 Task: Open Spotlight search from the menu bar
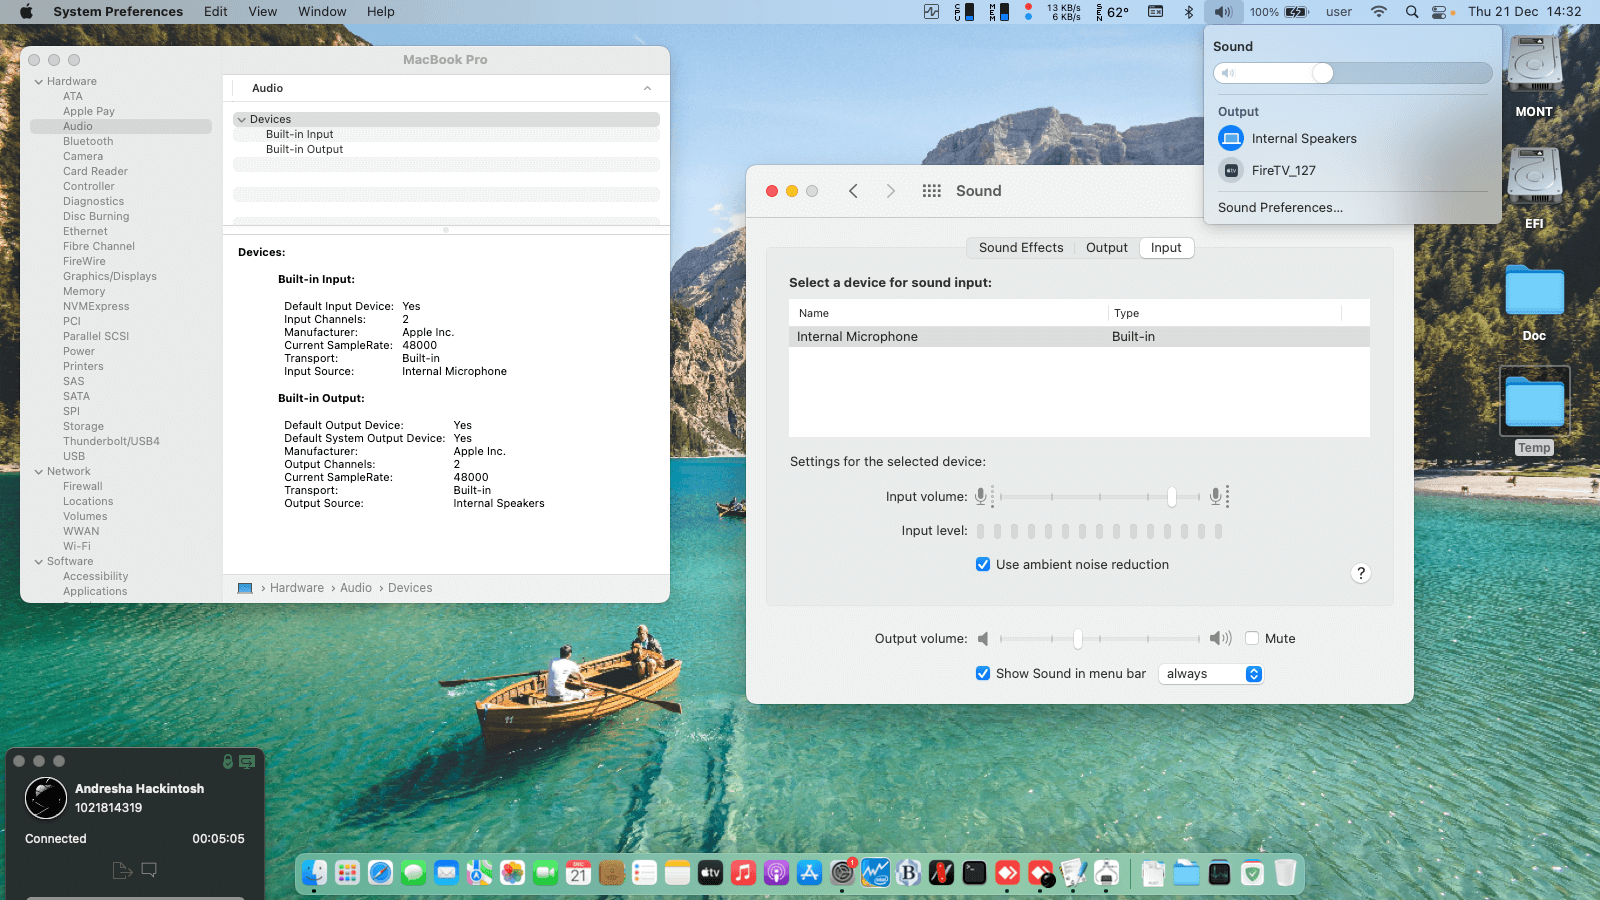[x=1411, y=12]
